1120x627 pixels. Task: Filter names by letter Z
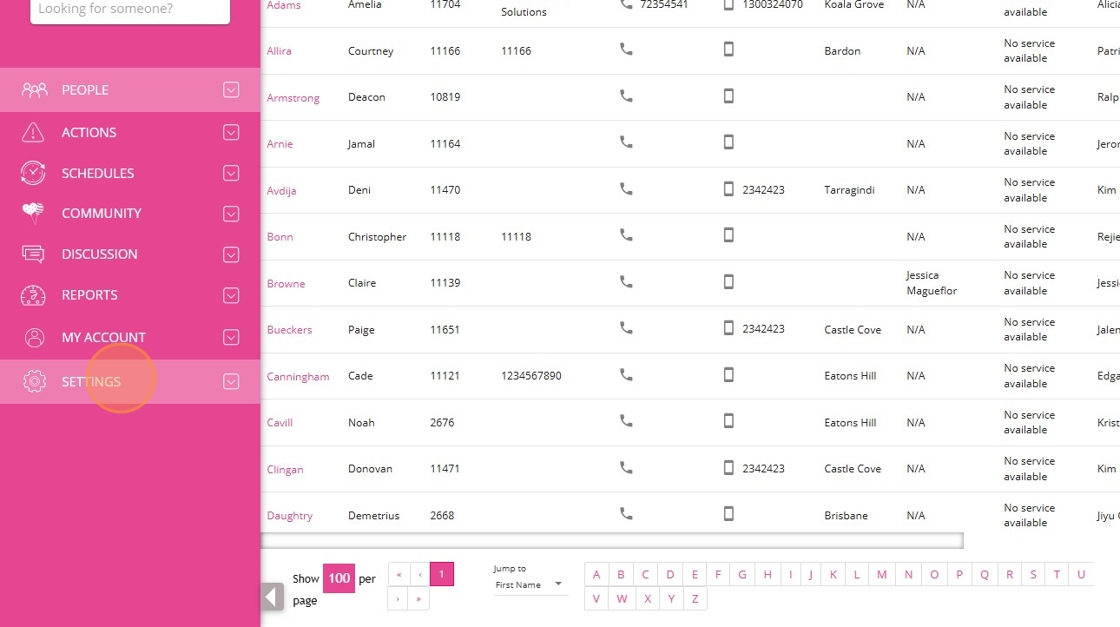tap(694, 598)
